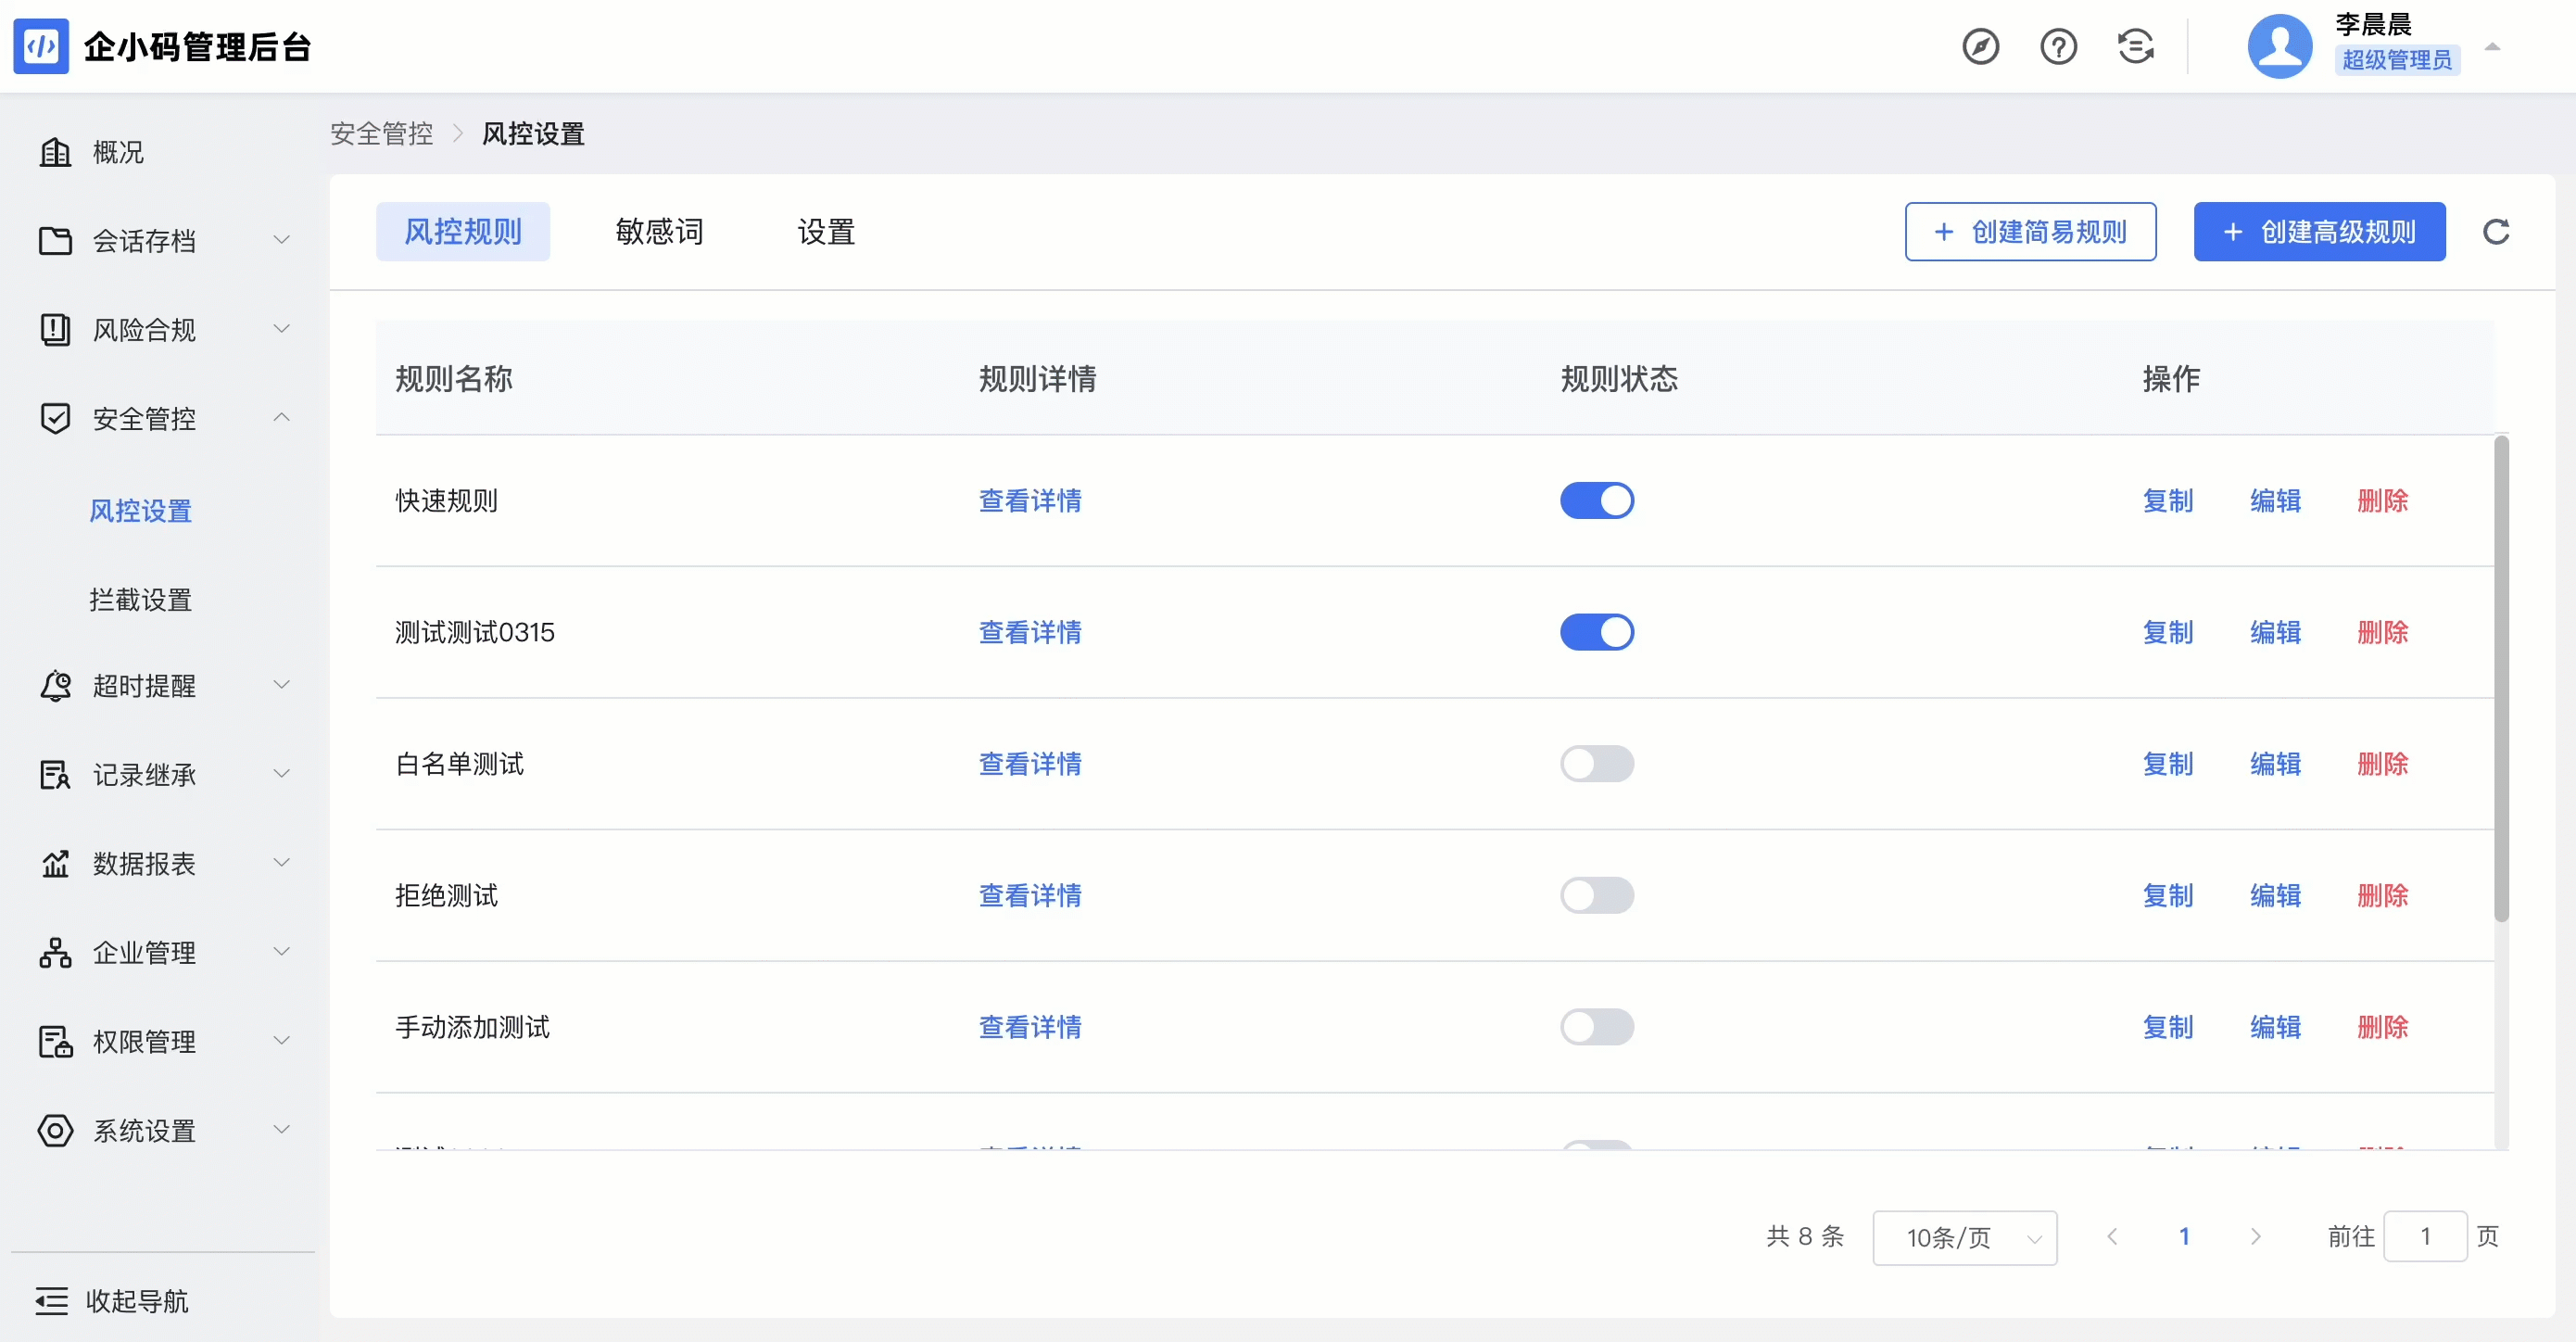The image size is (2576, 1342).
Task: View details of 快速规则
Action: [x=1030, y=501]
